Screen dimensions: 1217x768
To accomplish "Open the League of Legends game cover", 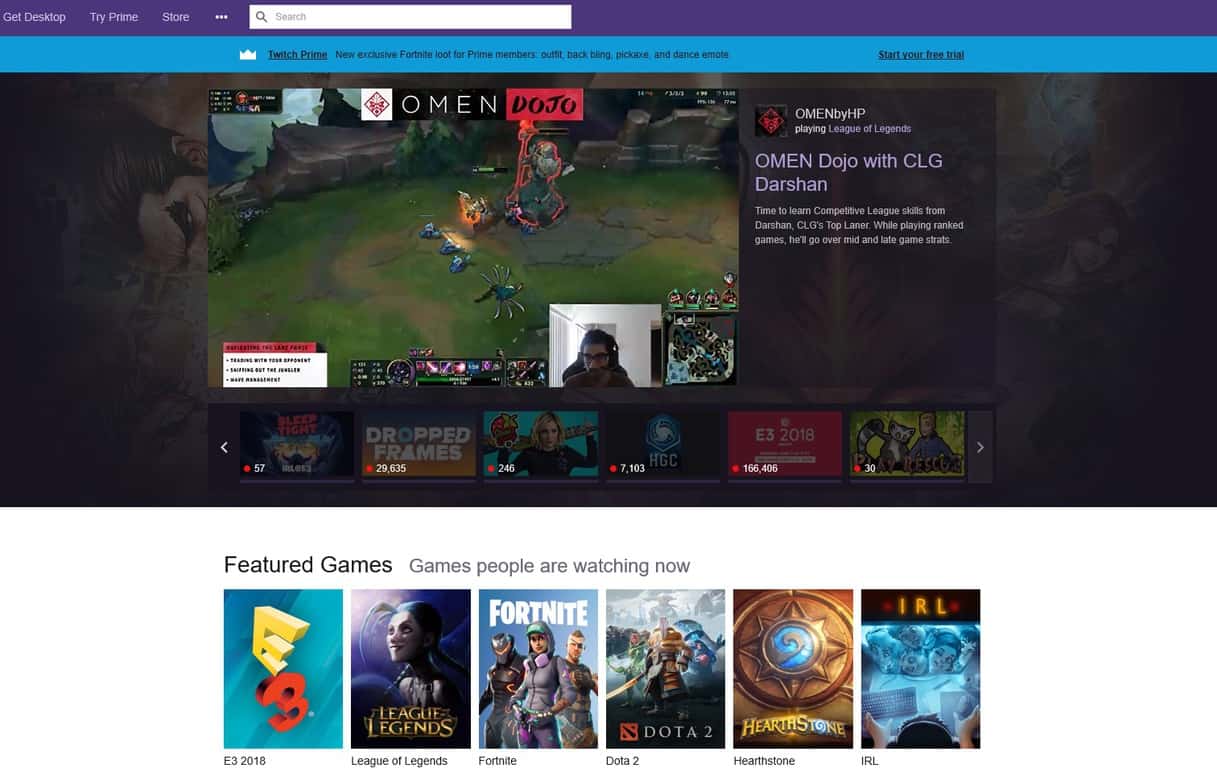I will [x=411, y=669].
